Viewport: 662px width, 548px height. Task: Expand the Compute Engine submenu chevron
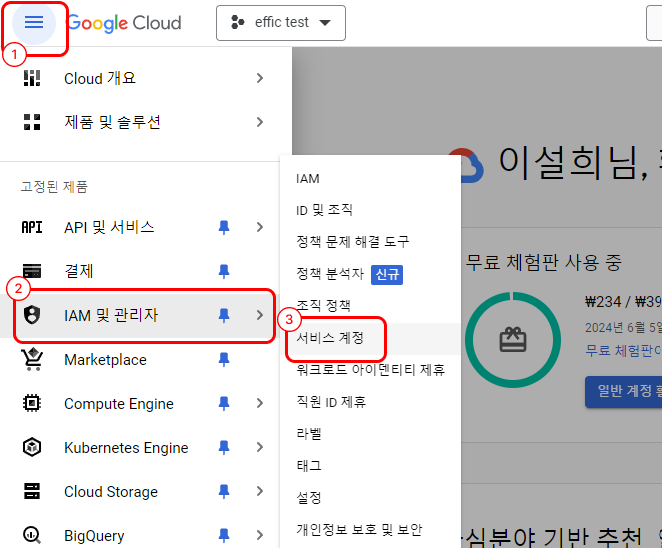[x=260, y=404]
